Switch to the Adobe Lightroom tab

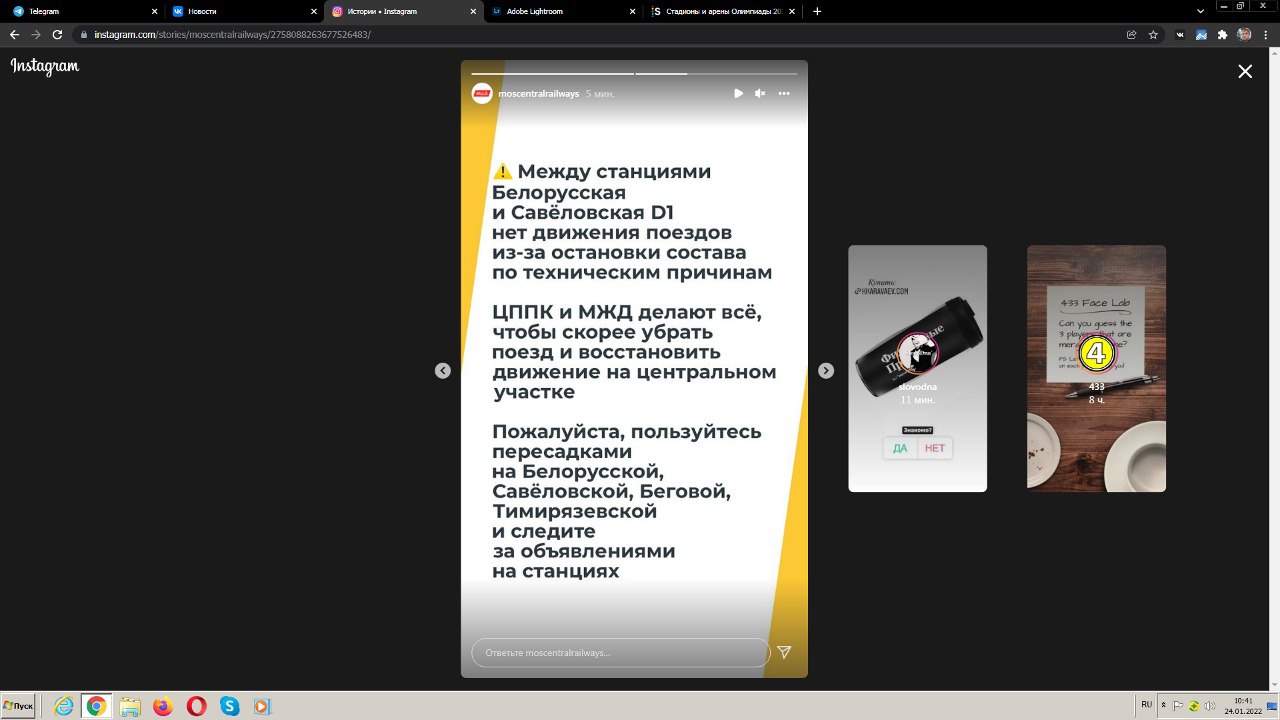pyautogui.click(x=563, y=11)
